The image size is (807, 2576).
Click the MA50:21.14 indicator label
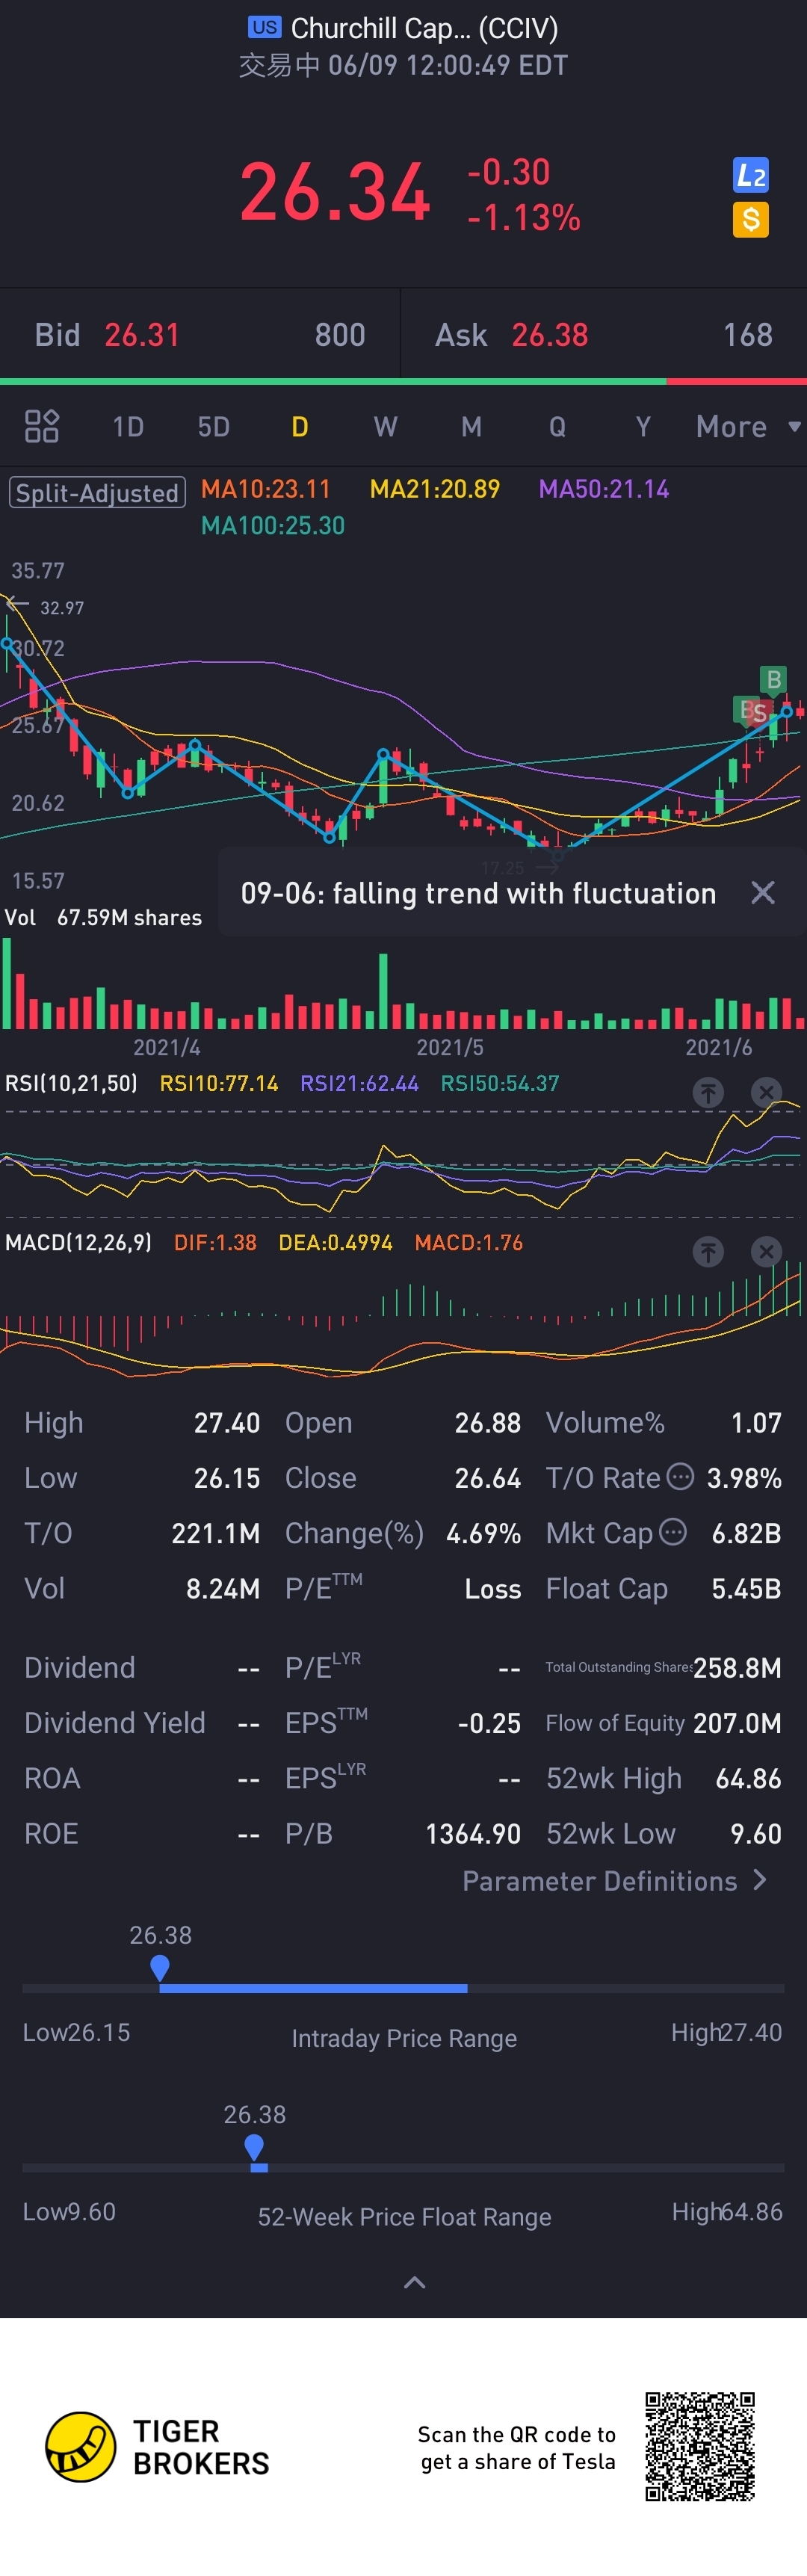[x=603, y=489]
